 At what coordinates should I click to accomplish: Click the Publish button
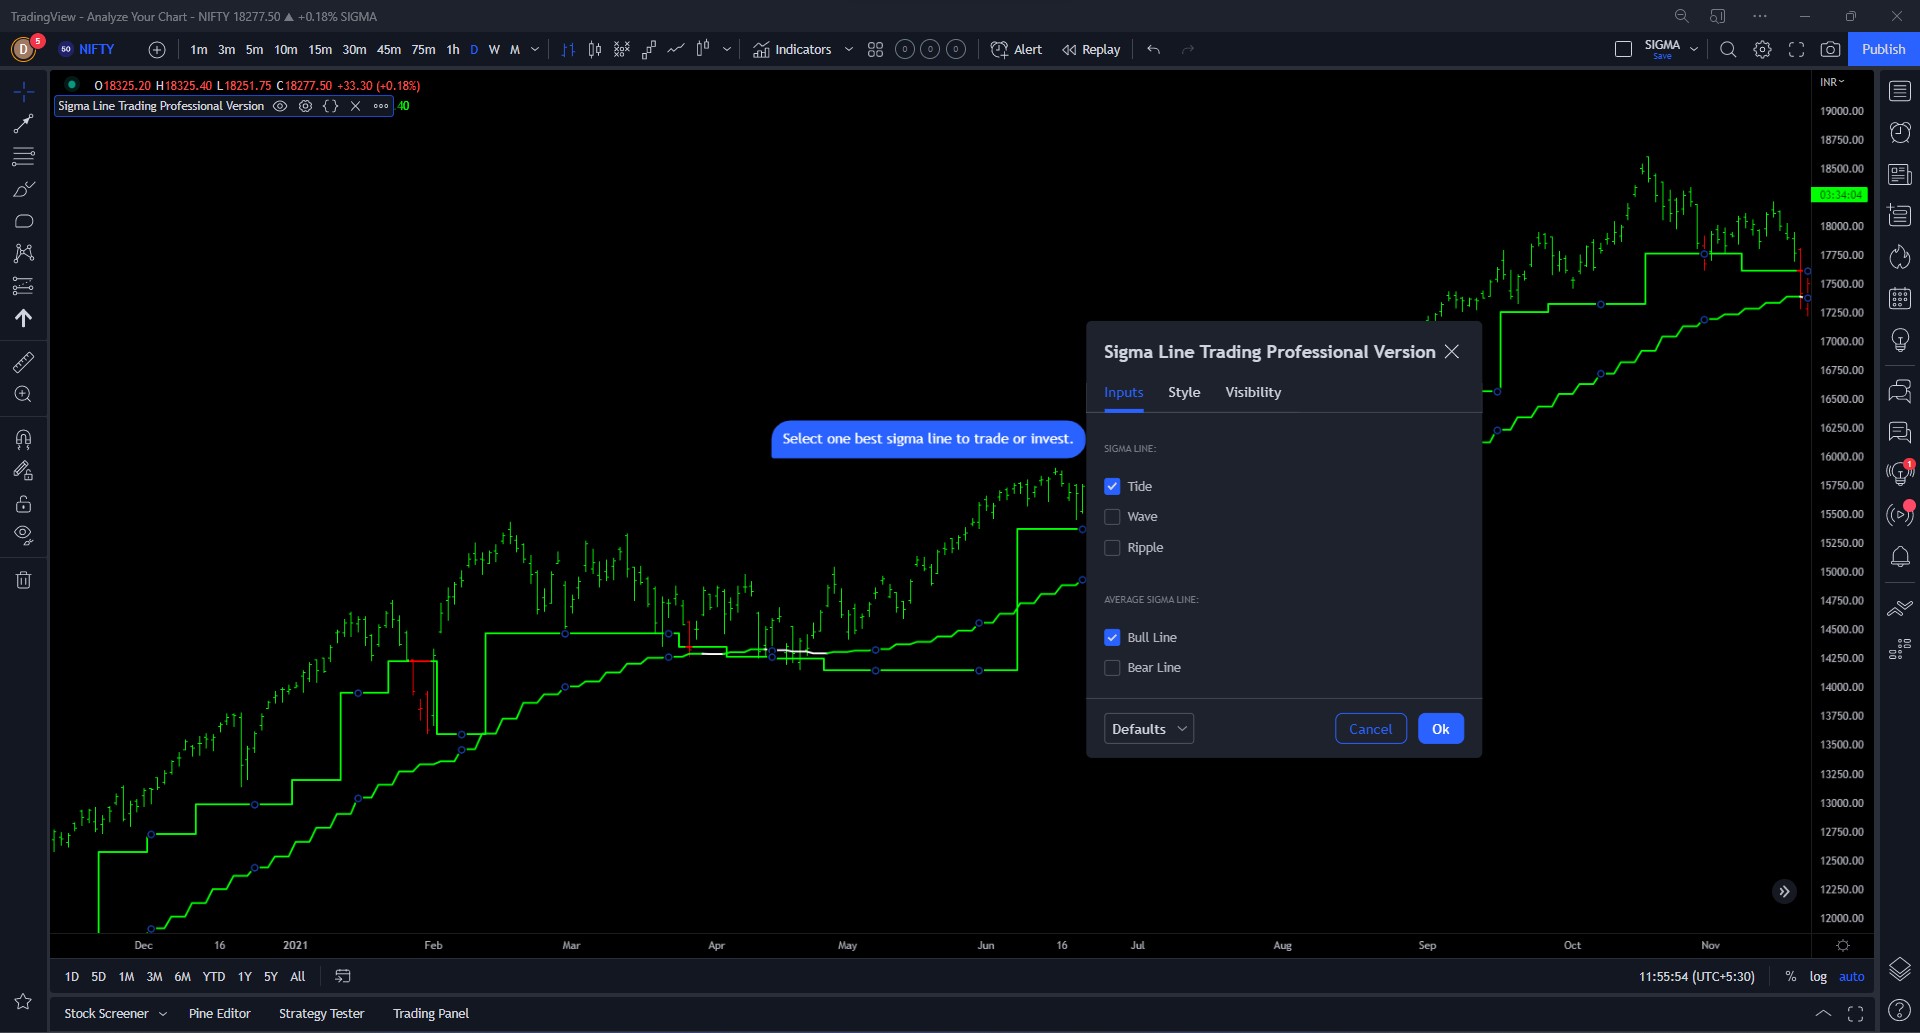1883,49
